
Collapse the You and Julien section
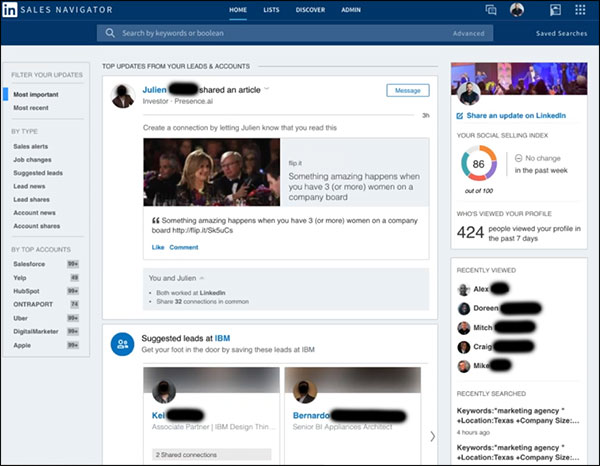[x=202, y=278]
